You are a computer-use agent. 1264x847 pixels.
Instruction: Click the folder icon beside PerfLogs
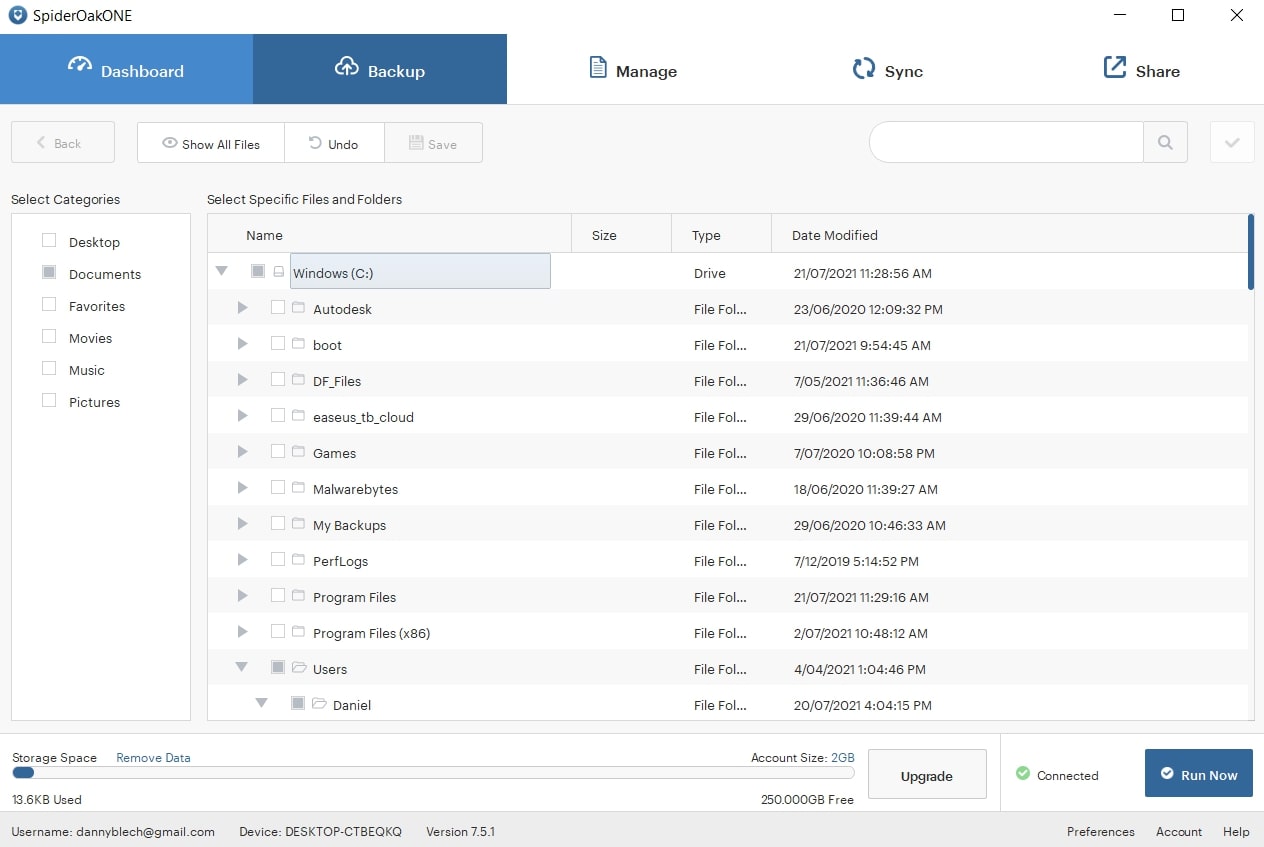298,560
